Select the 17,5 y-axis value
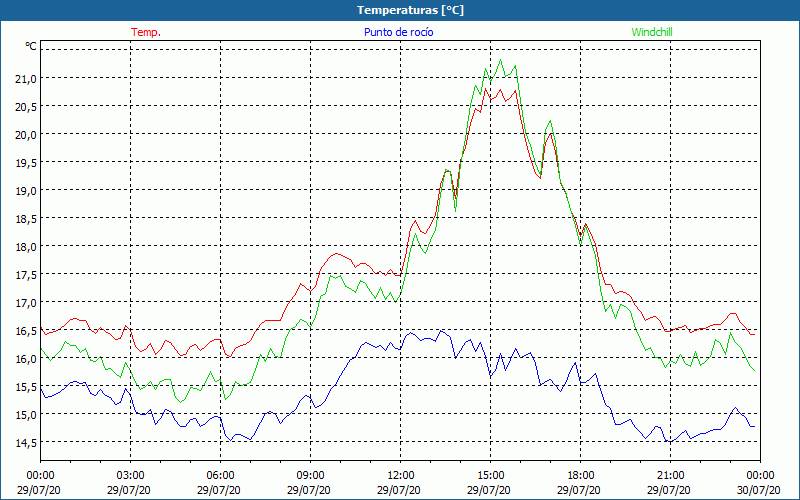Screen dimensions: 800x500 point(27,274)
